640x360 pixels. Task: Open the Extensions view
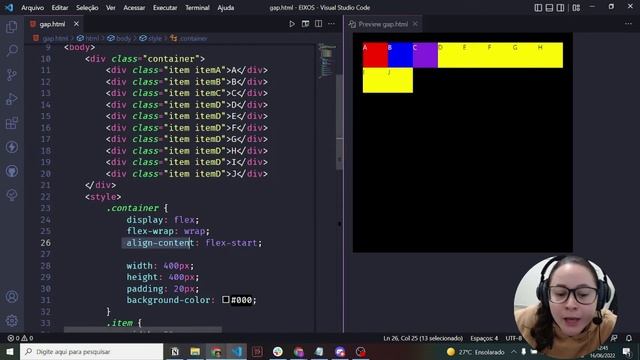tap(12, 123)
